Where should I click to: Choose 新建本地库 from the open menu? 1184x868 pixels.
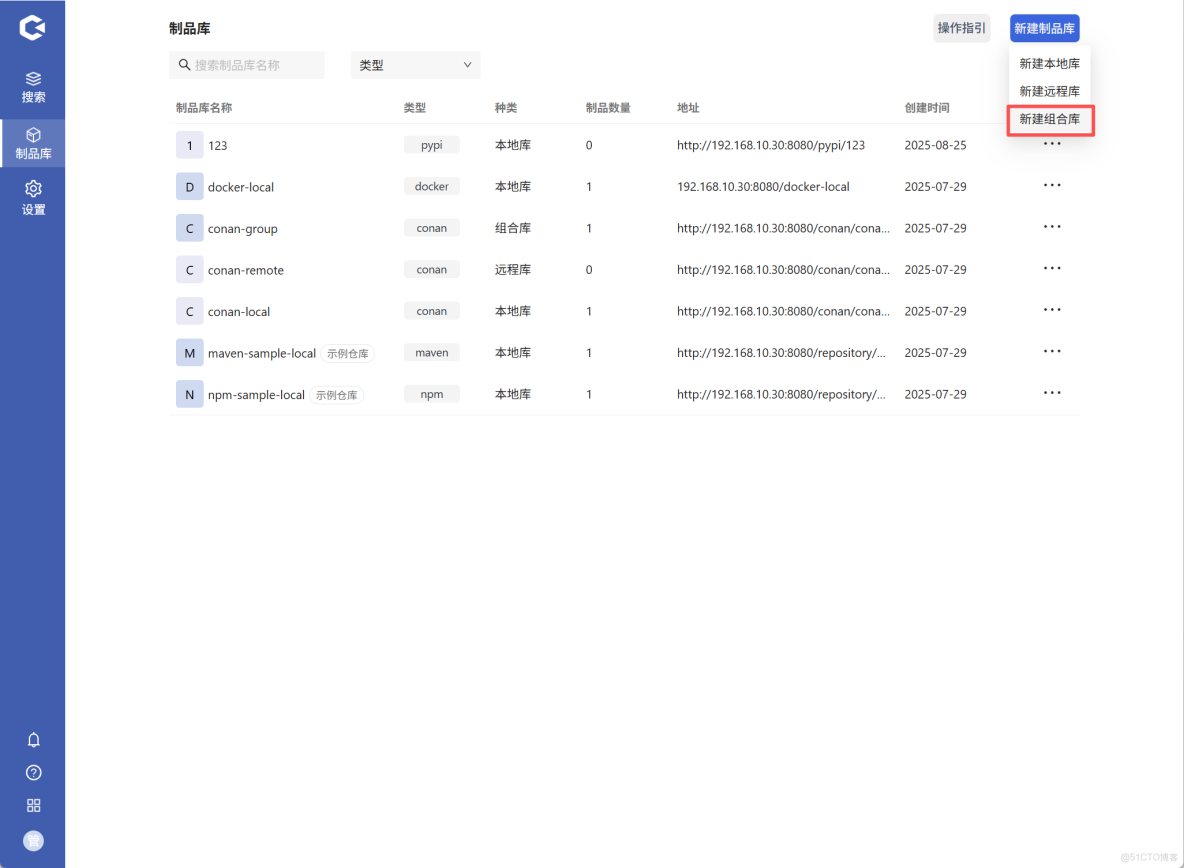[1049, 63]
